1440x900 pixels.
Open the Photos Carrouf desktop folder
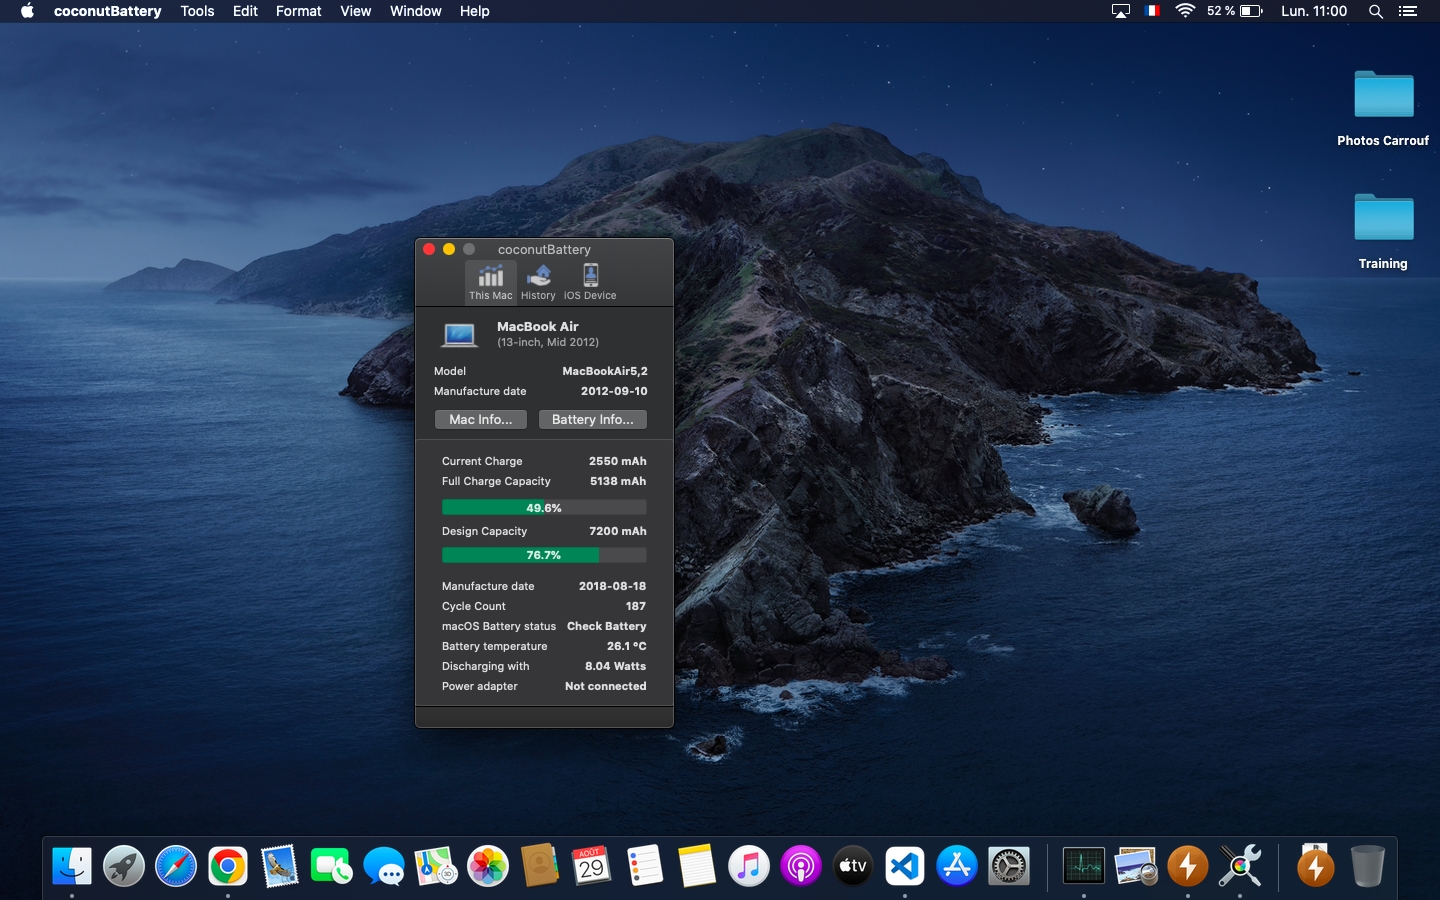point(1383,97)
